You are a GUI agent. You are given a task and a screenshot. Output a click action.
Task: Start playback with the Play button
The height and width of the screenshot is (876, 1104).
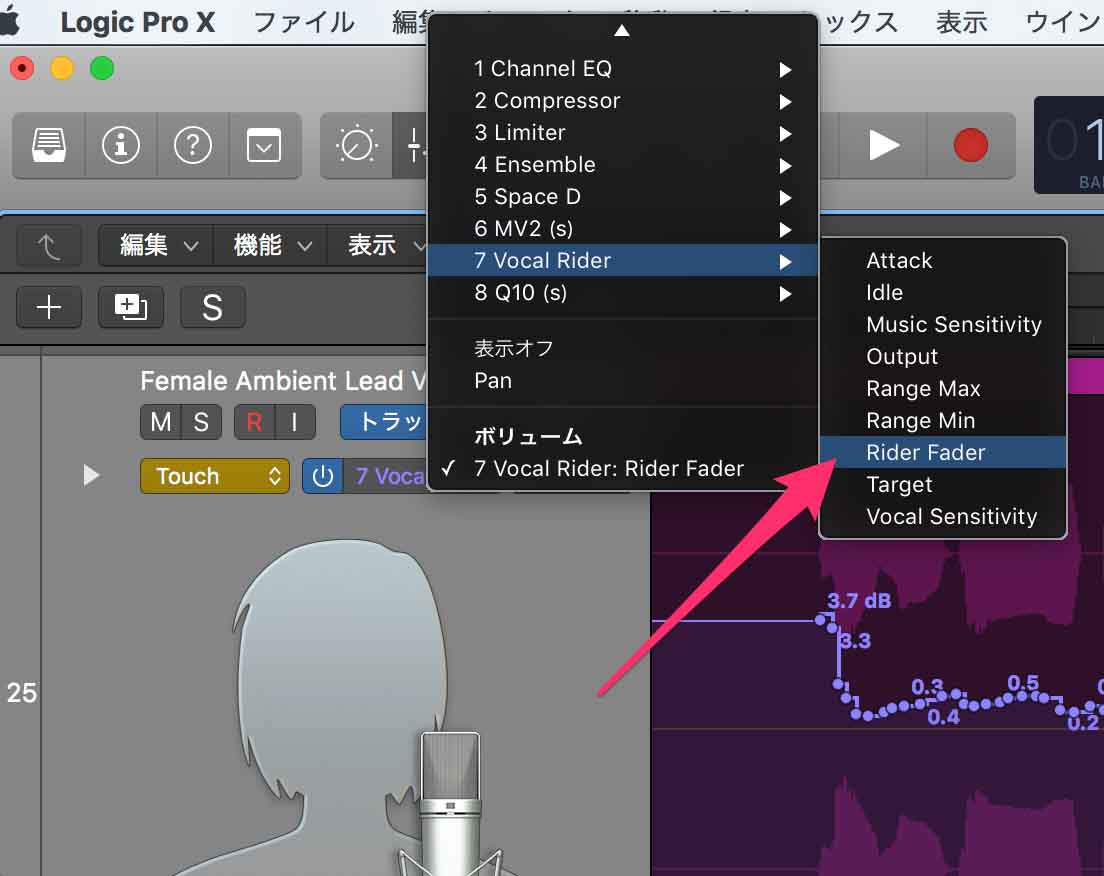[x=883, y=145]
